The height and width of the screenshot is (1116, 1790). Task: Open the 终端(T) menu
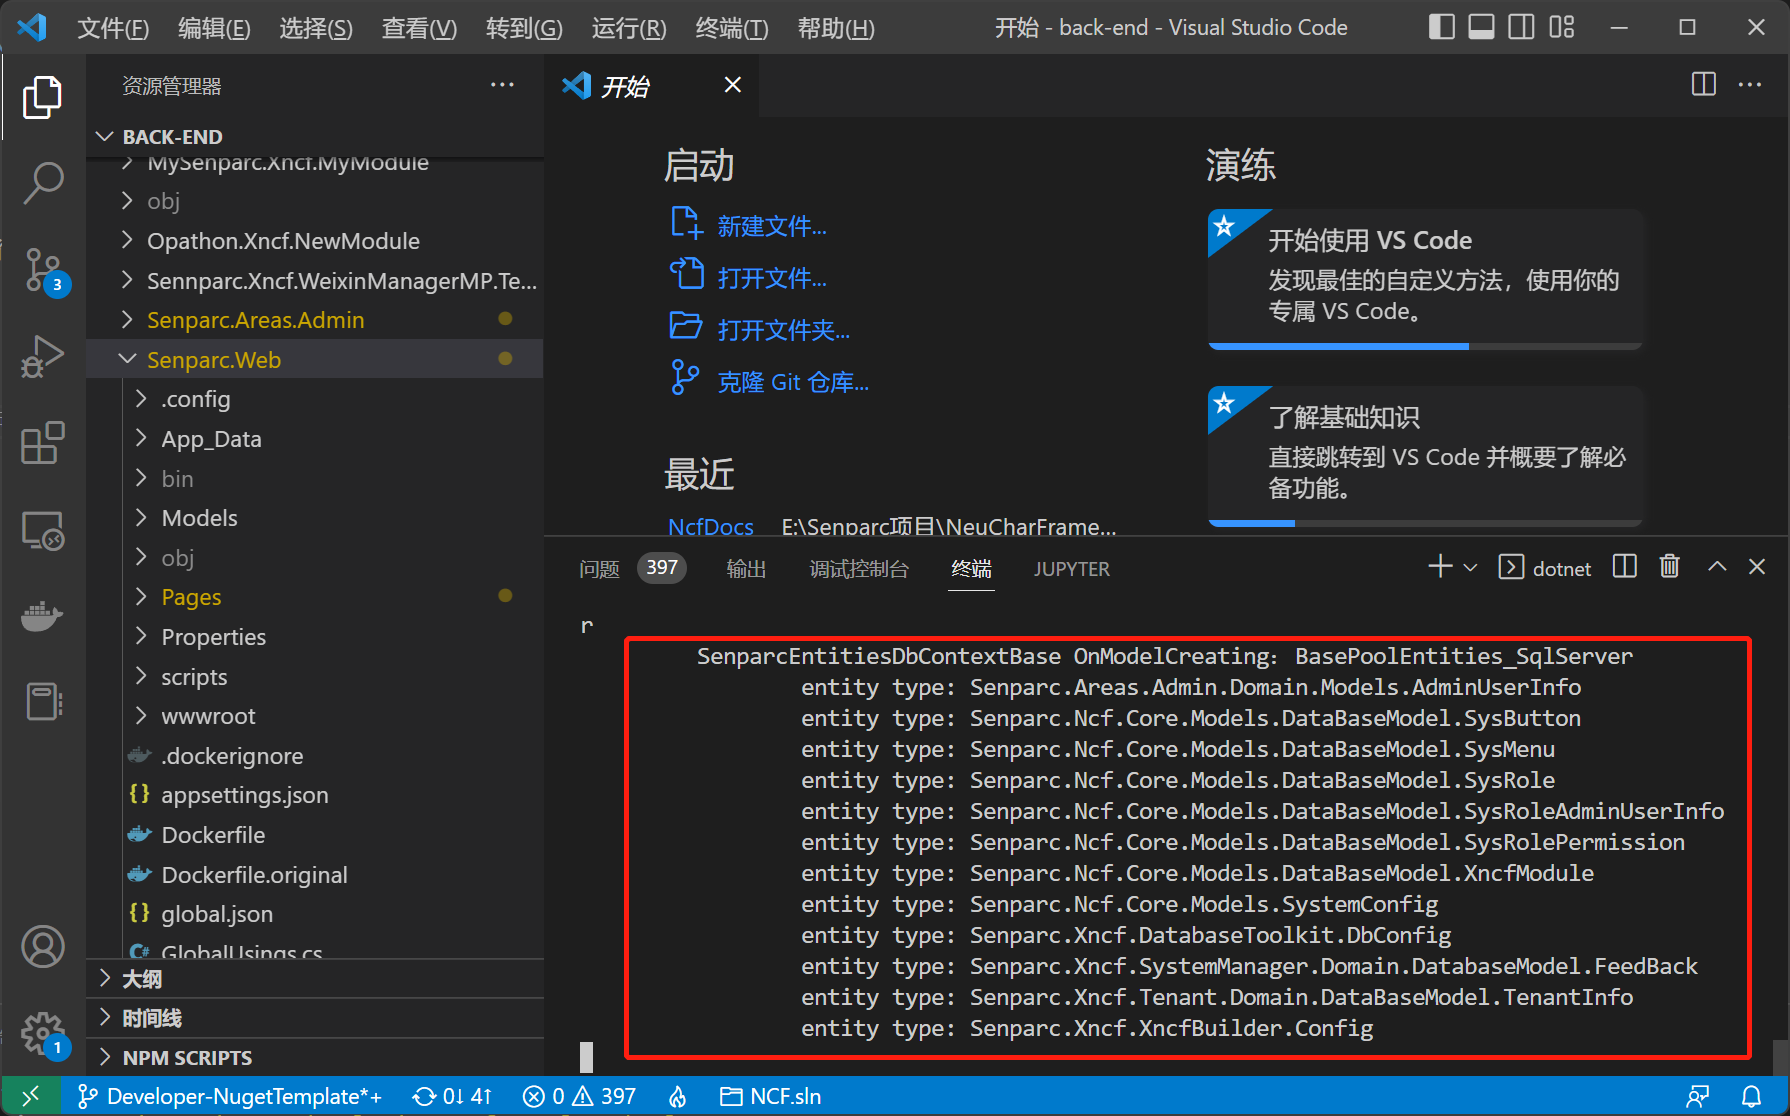[x=732, y=28]
